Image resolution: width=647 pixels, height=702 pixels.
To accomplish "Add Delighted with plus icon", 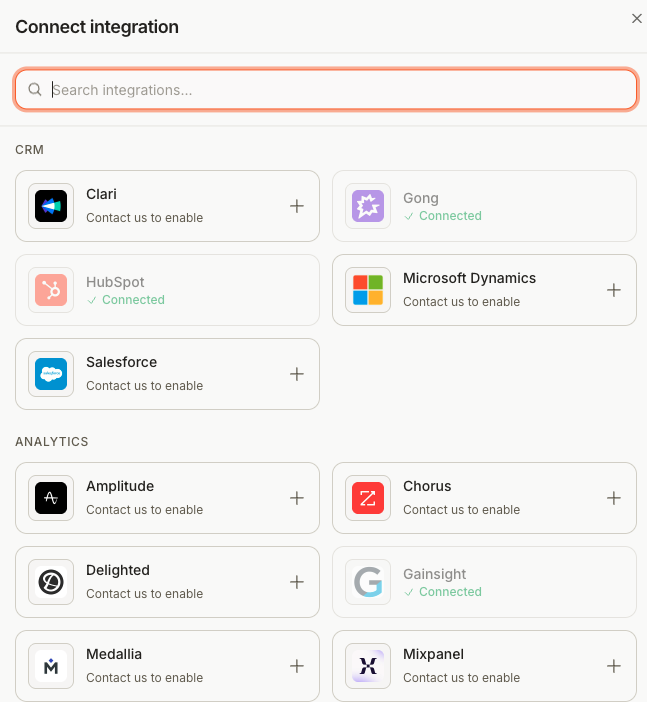I will point(297,582).
